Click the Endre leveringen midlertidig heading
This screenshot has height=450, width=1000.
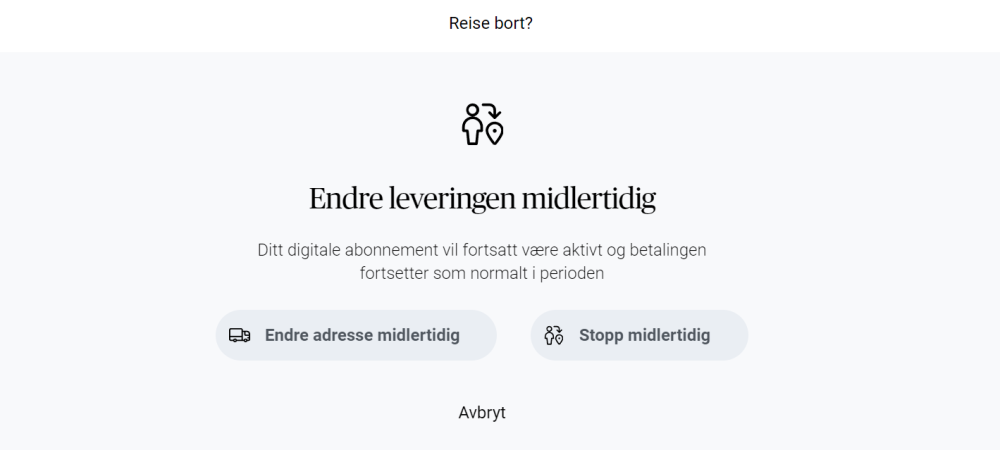[482, 198]
